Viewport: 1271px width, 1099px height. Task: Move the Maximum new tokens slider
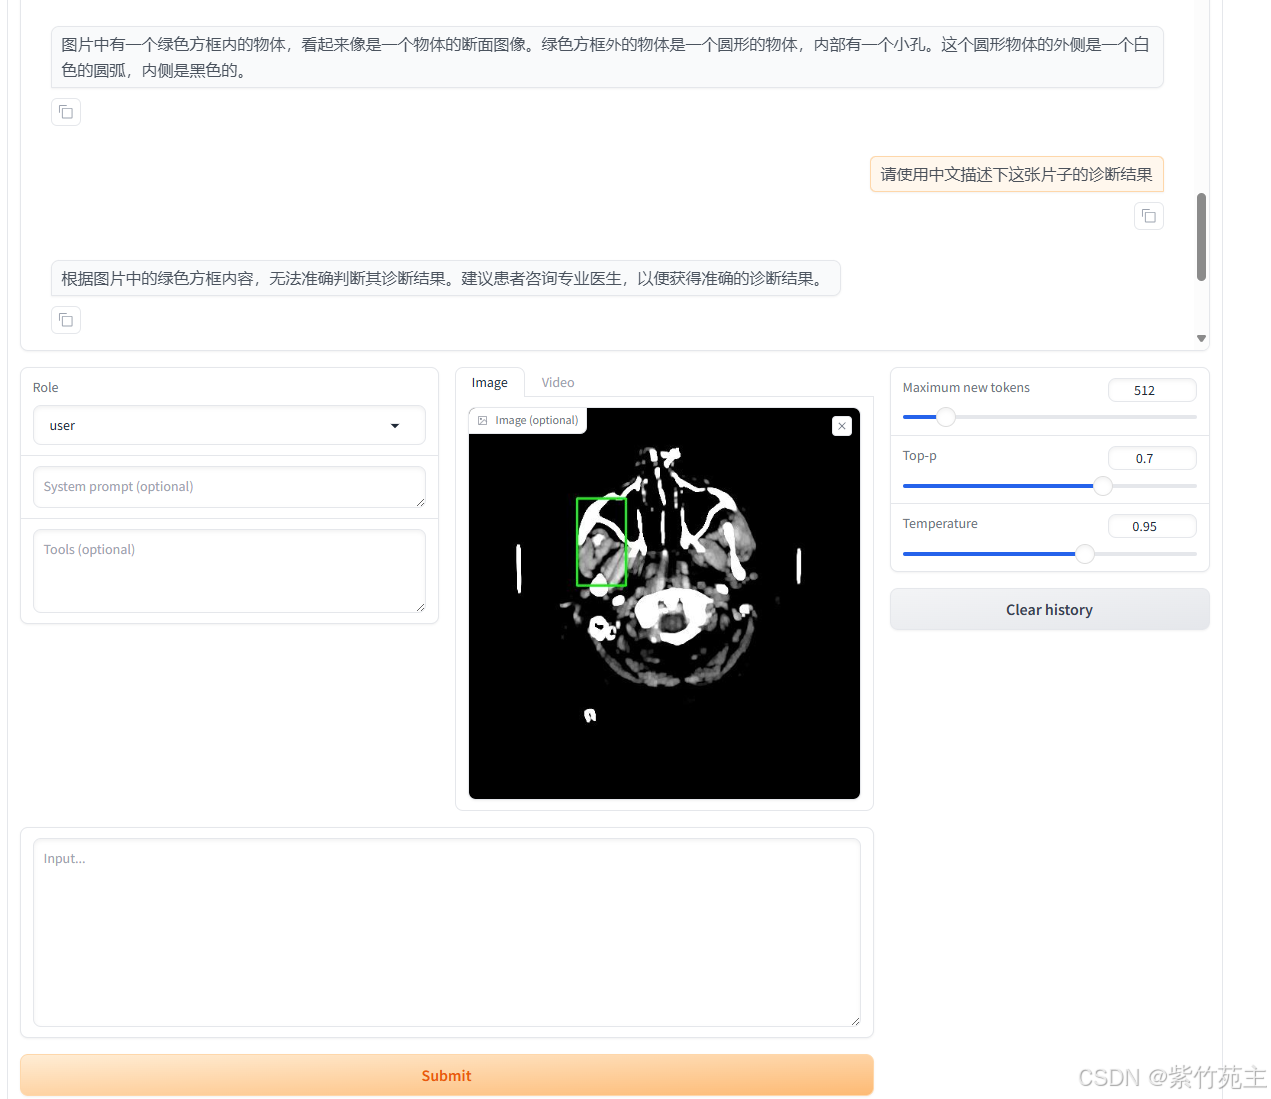(945, 417)
